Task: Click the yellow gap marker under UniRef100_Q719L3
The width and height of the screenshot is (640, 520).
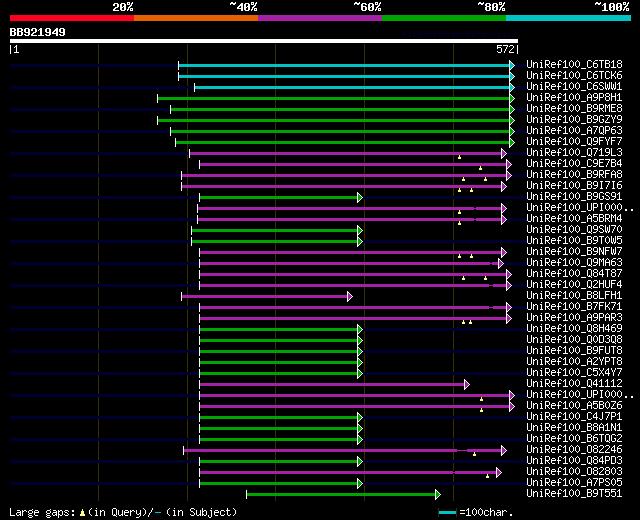Action: point(460,157)
